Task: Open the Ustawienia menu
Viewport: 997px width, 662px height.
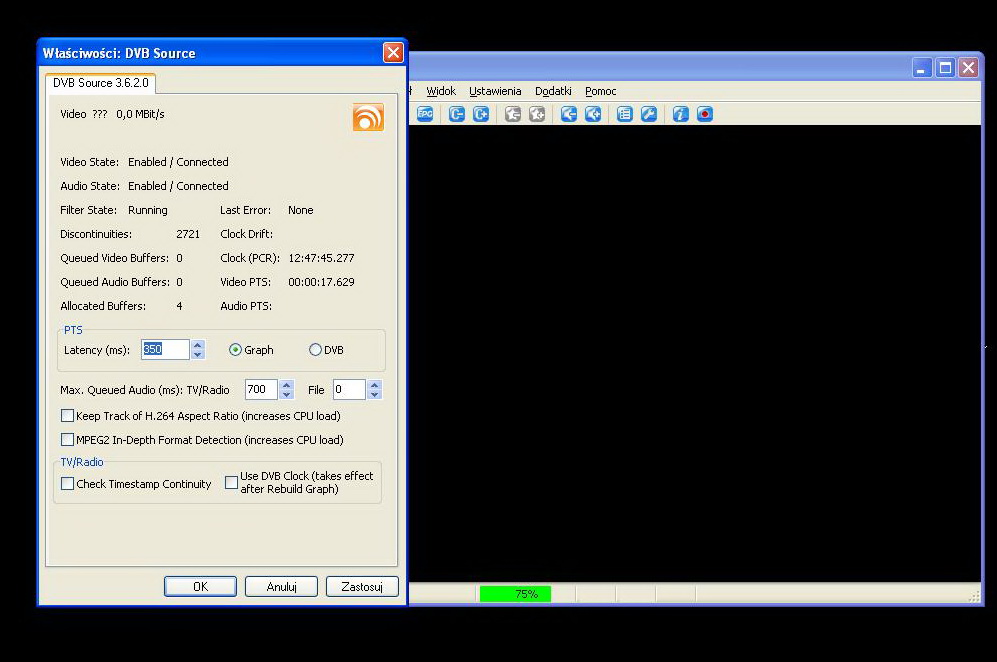Action: click(x=495, y=91)
